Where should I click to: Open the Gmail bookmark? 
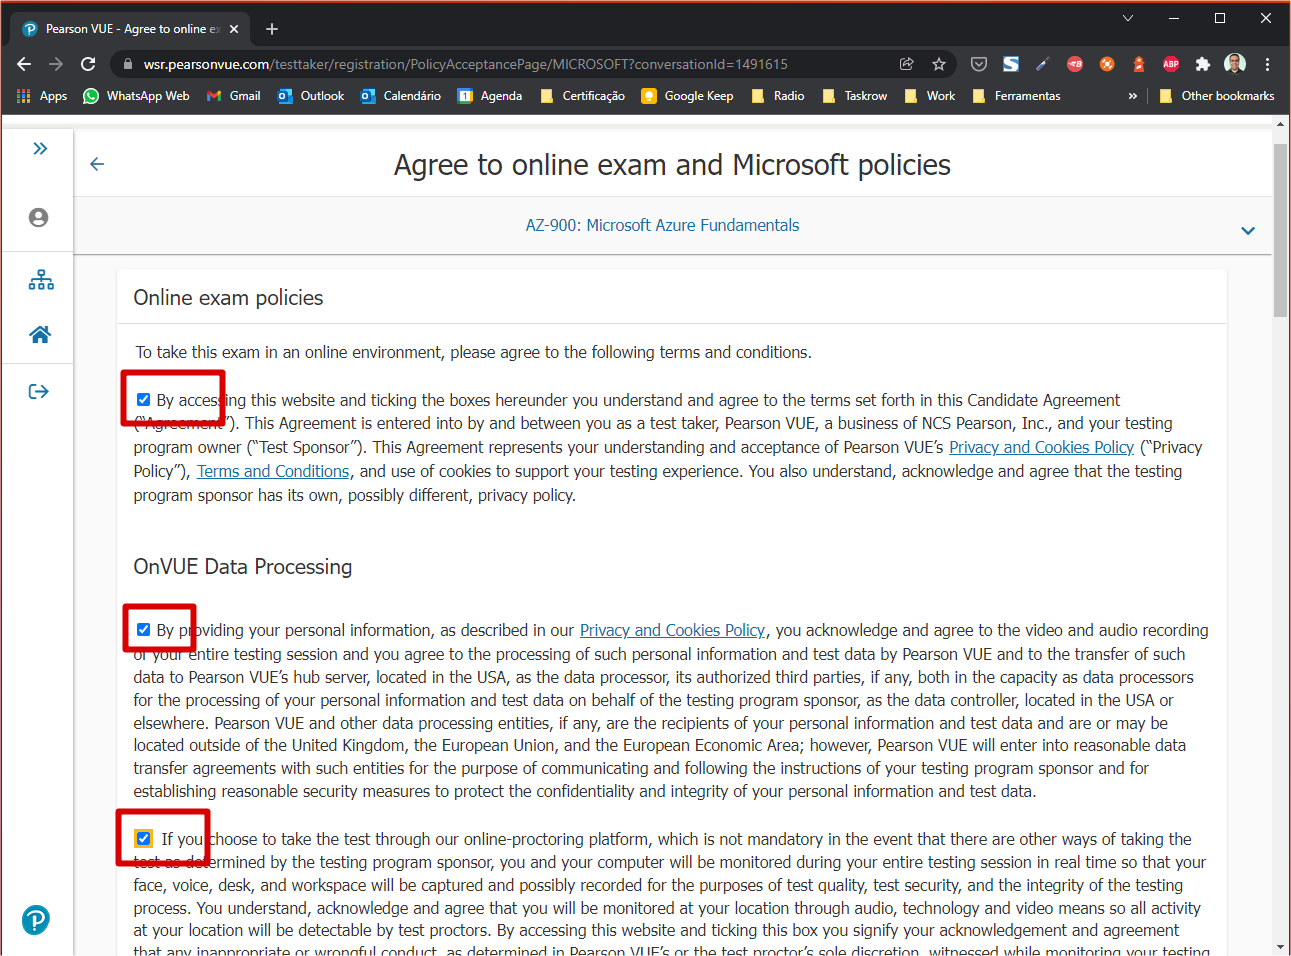coord(233,96)
